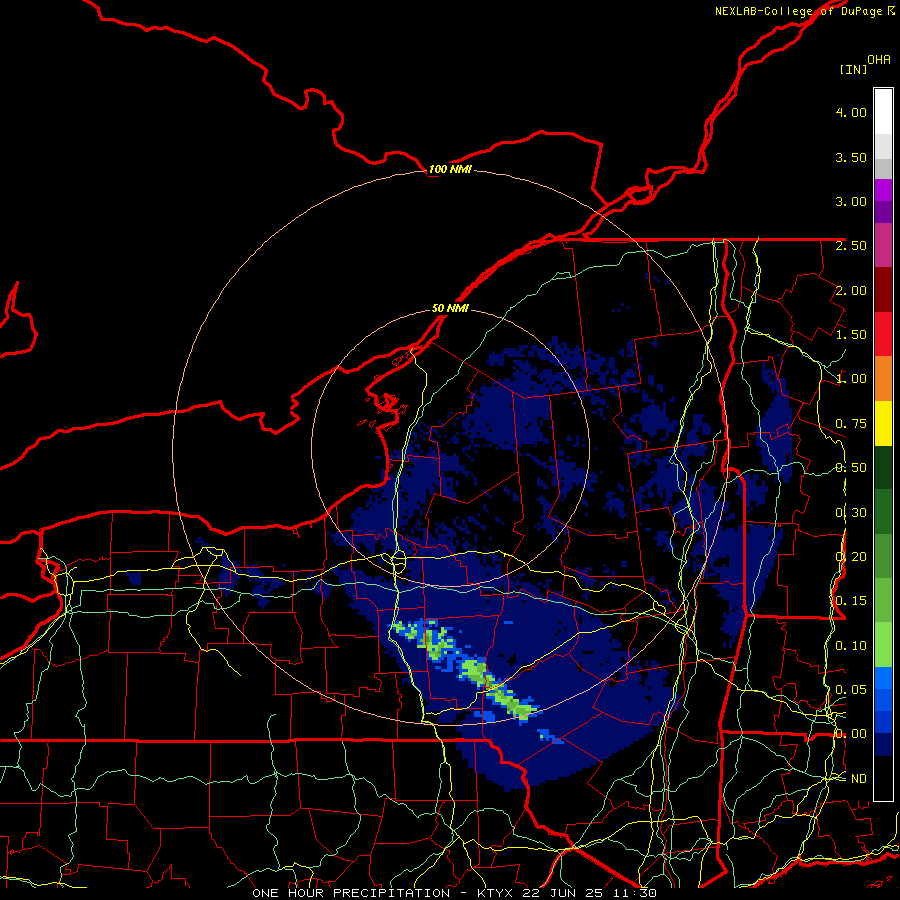Image resolution: width=900 pixels, height=900 pixels.
Task: Select the darkest green swatch beside 0.50
Action: point(883,467)
